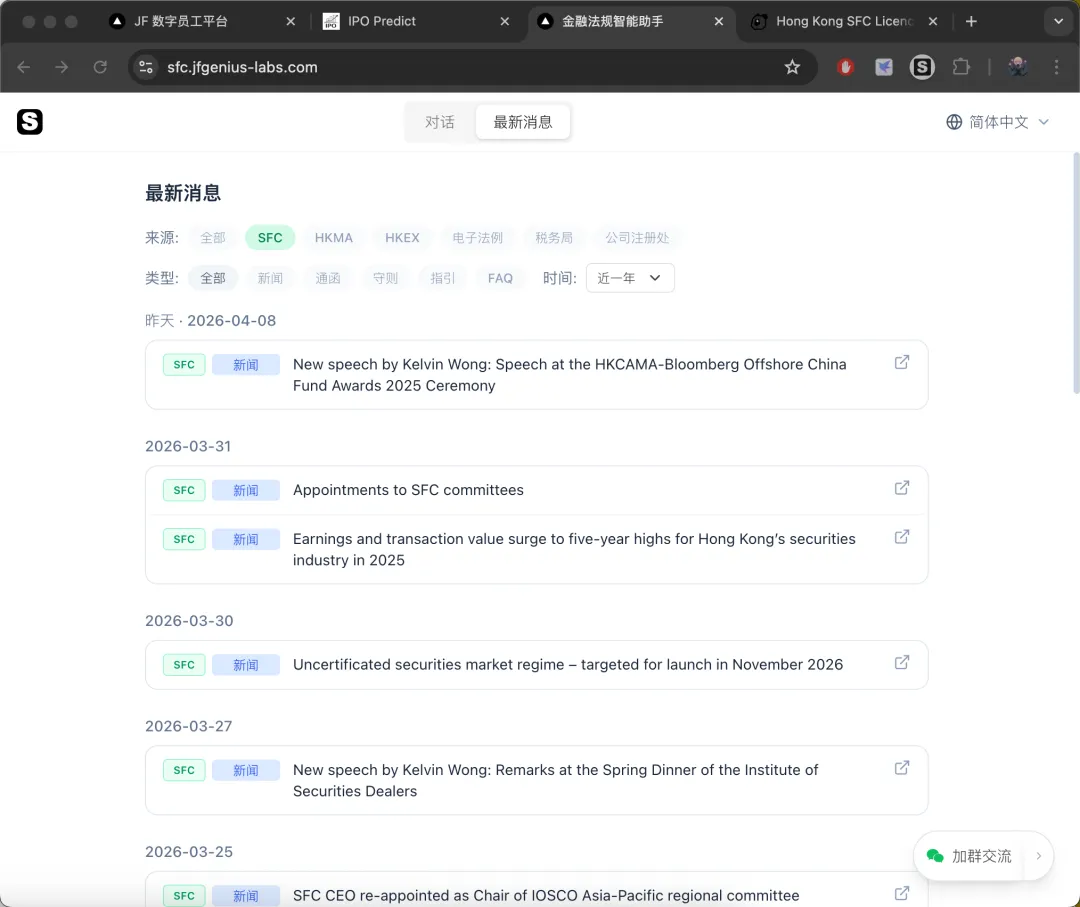Open external link for Appointments to SFC committees
Image resolution: width=1080 pixels, height=907 pixels.
(x=902, y=488)
